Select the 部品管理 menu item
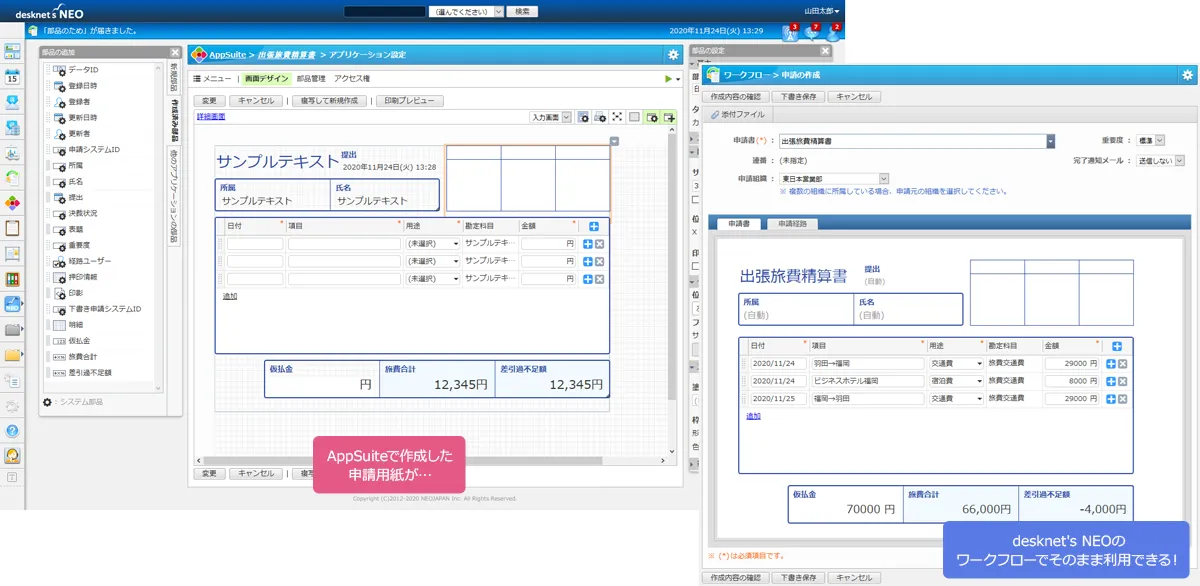The height and width of the screenshot is (586, 1200). [311, 78]
